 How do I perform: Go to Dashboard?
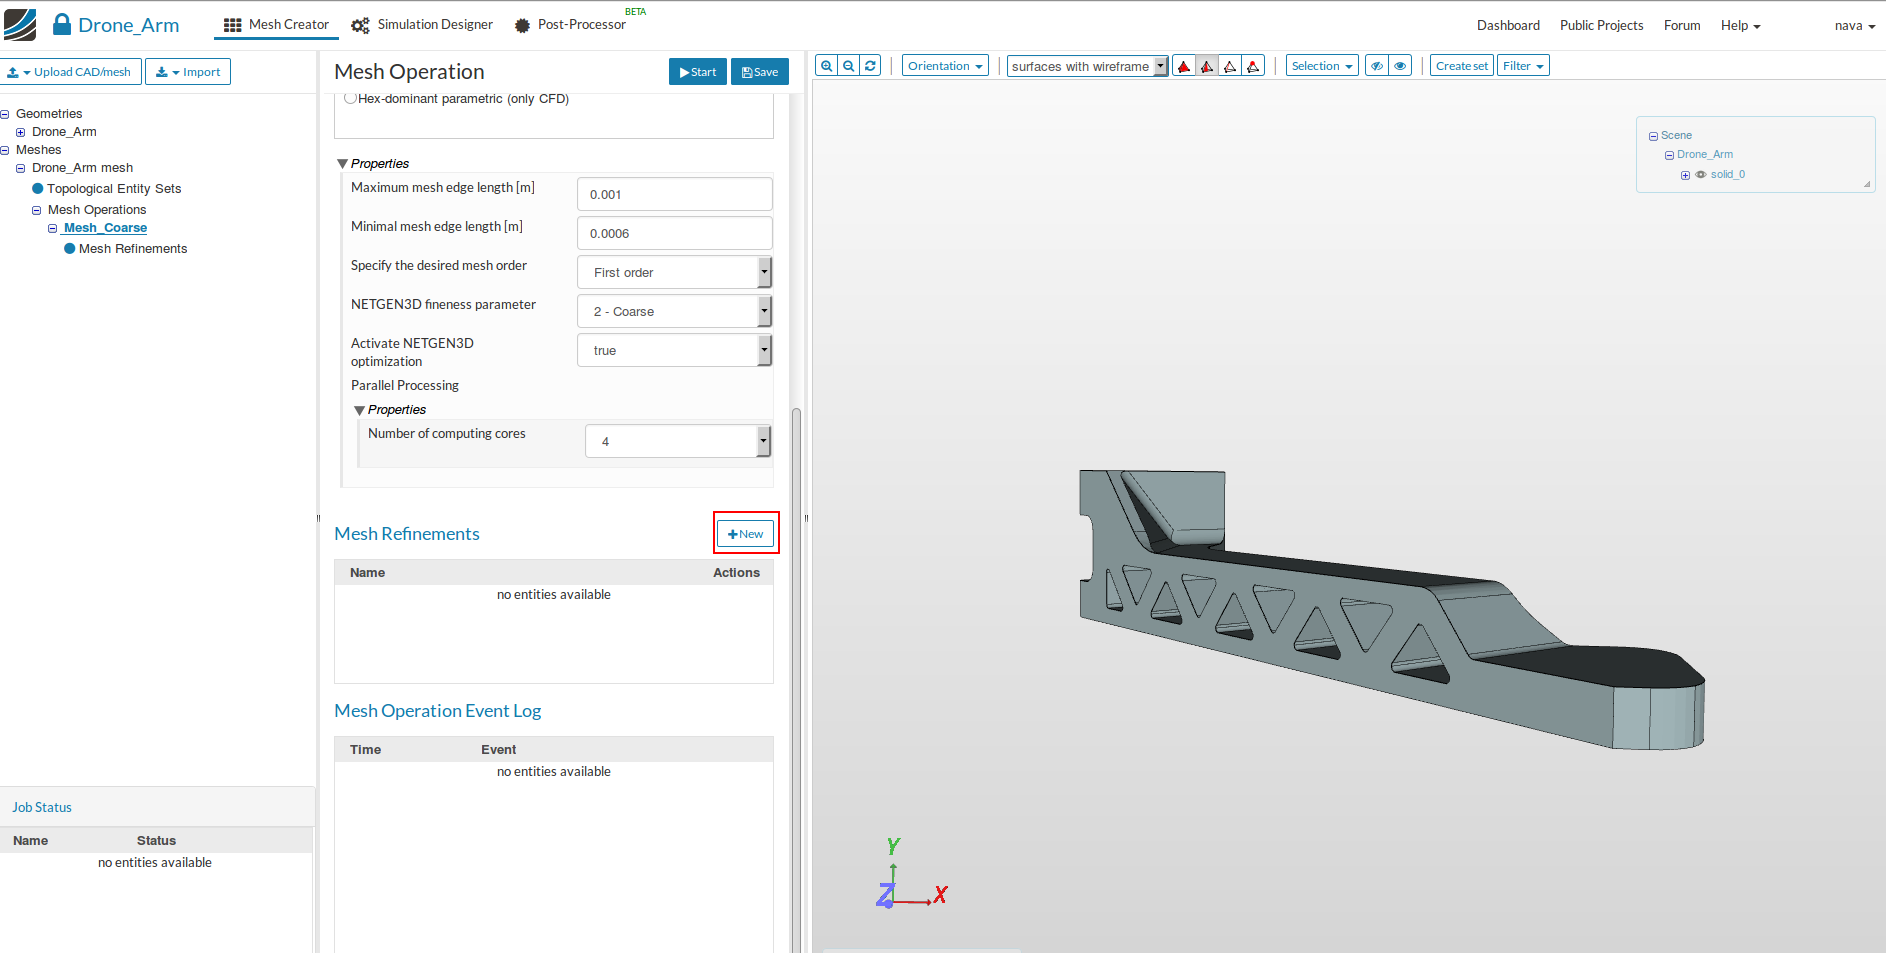pos(1508,25)
